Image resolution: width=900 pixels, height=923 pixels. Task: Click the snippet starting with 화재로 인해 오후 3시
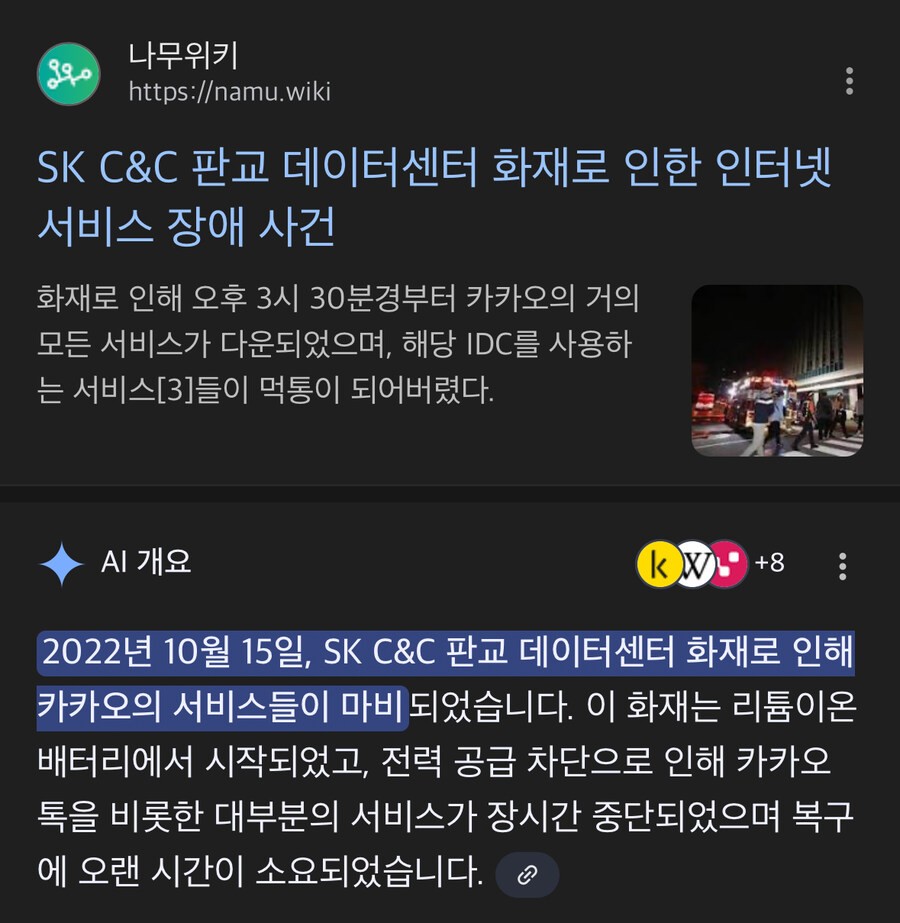338,344
